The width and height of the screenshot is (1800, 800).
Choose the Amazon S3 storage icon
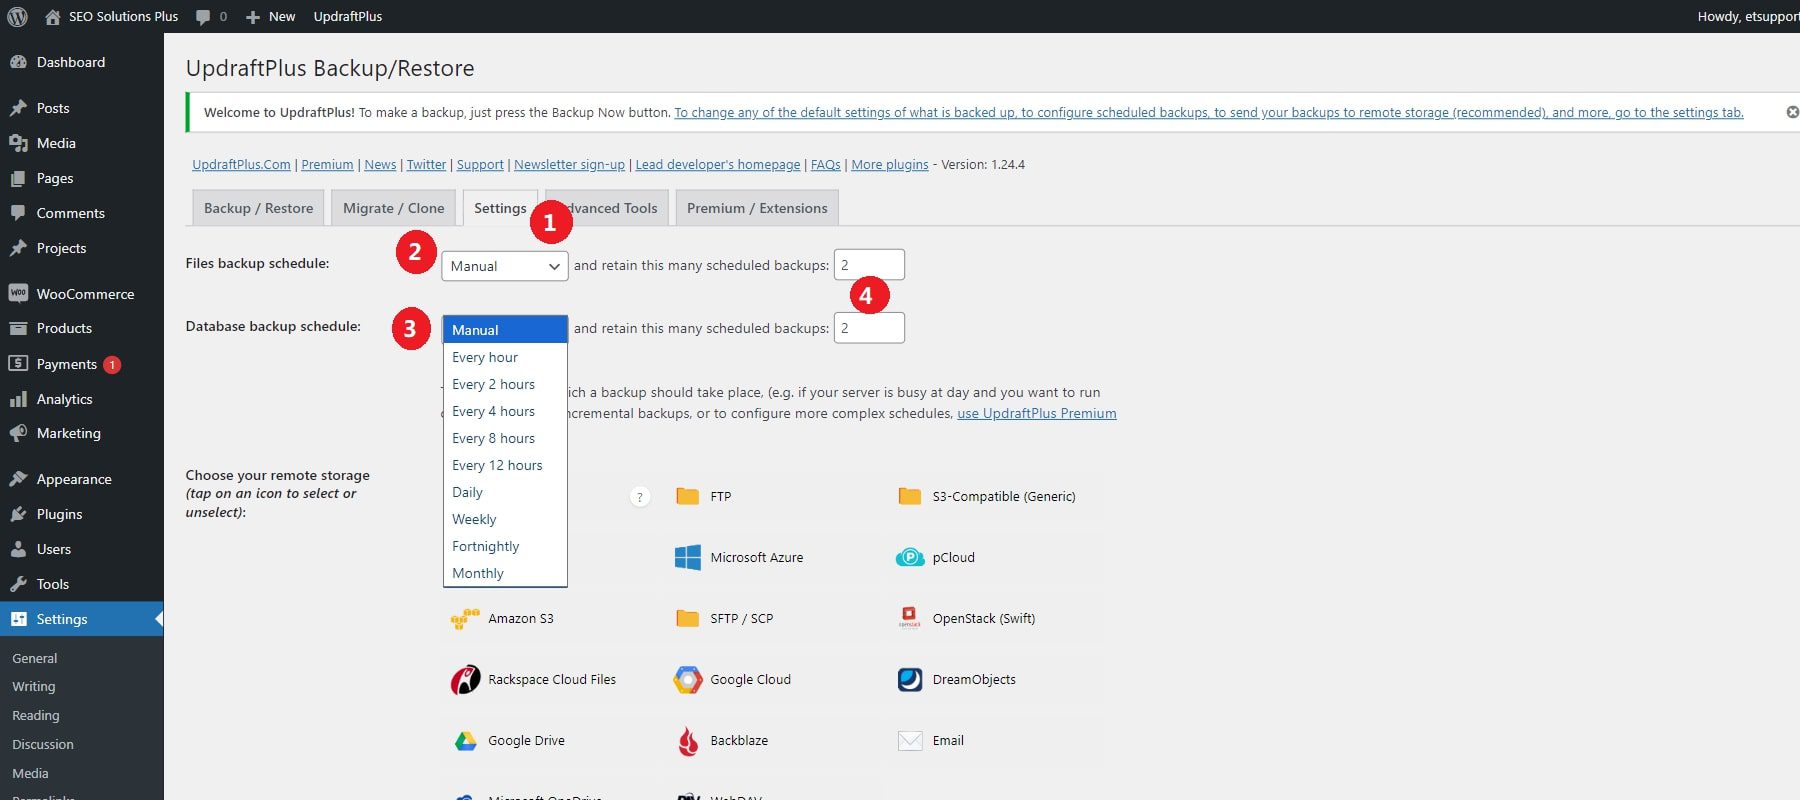tap(465, 619)
